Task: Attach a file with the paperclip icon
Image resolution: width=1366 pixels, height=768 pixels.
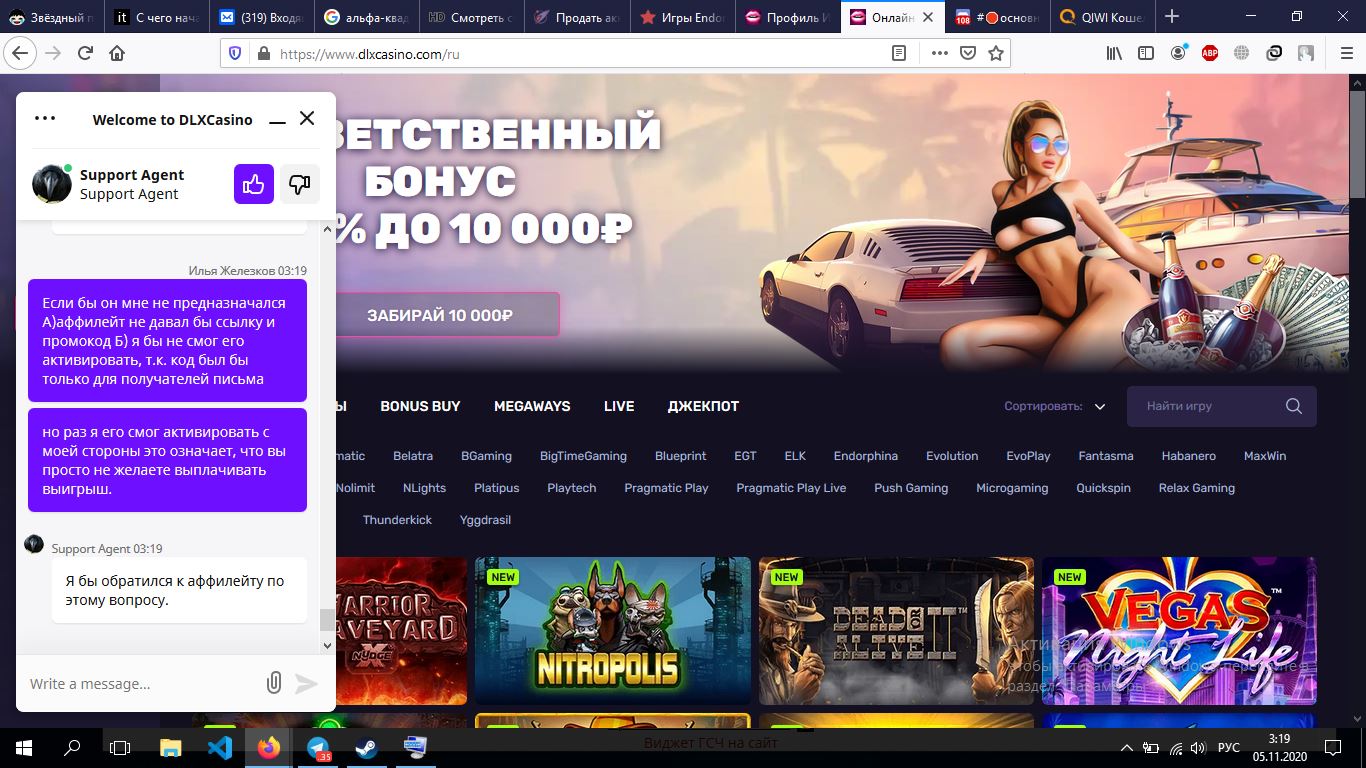Action: [273, 683]
